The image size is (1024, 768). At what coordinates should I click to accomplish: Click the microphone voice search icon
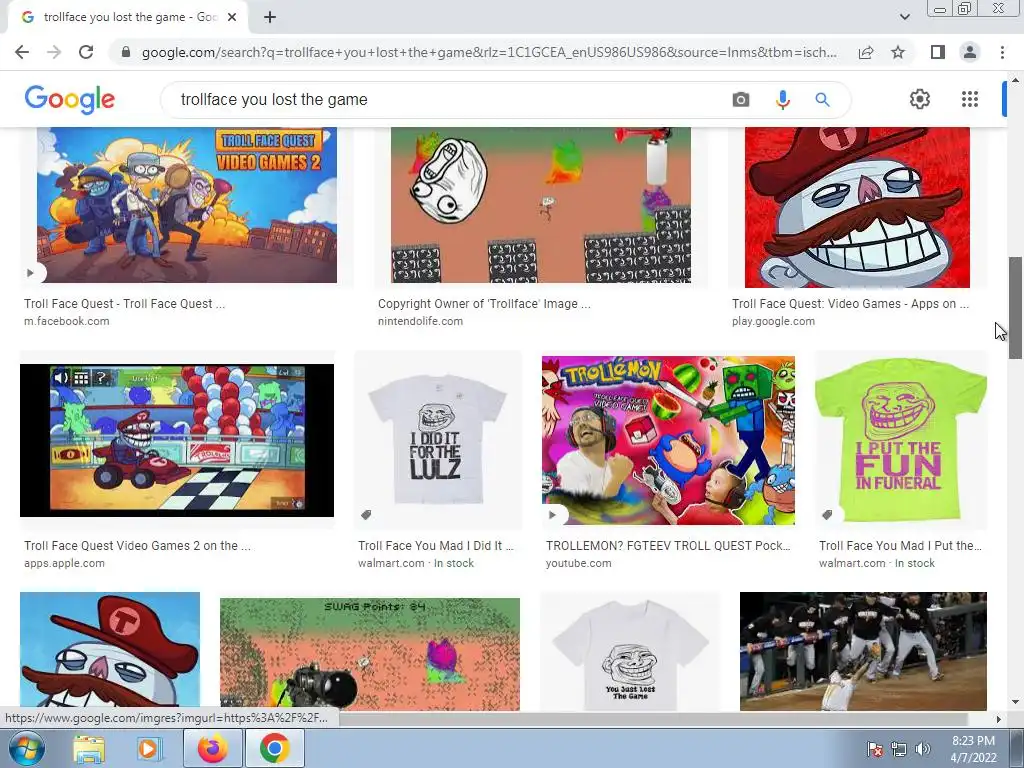point(782,99)
